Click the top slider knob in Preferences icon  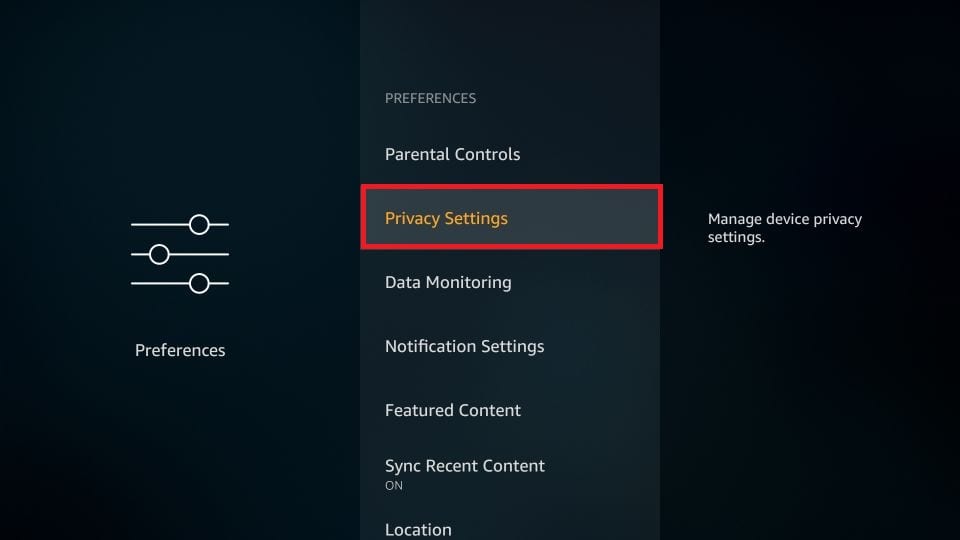pyautogui.click(x=199, y=225)
